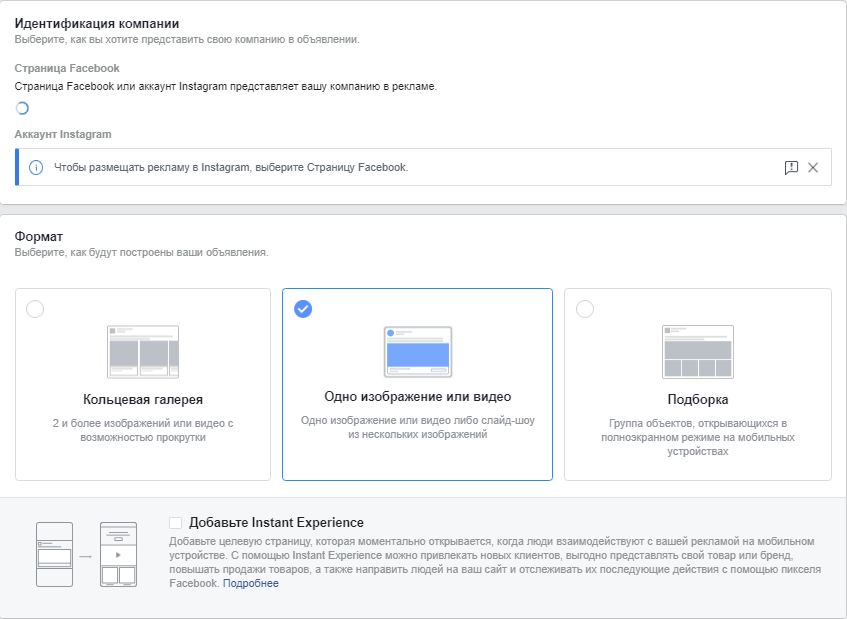This screenshot has height=619, width=847.
Task: Open the Подробнее link
Action: [x=251, y=583]
